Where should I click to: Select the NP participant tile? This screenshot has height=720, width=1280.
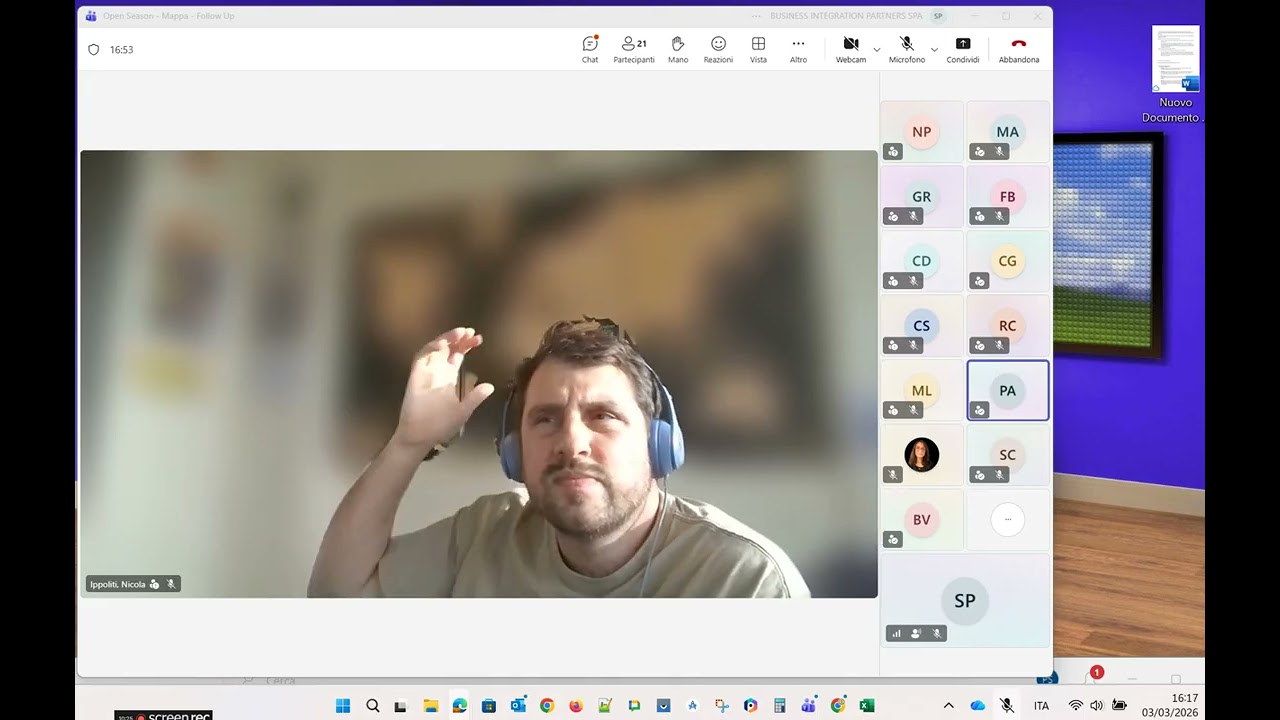(x=922, y=131)
